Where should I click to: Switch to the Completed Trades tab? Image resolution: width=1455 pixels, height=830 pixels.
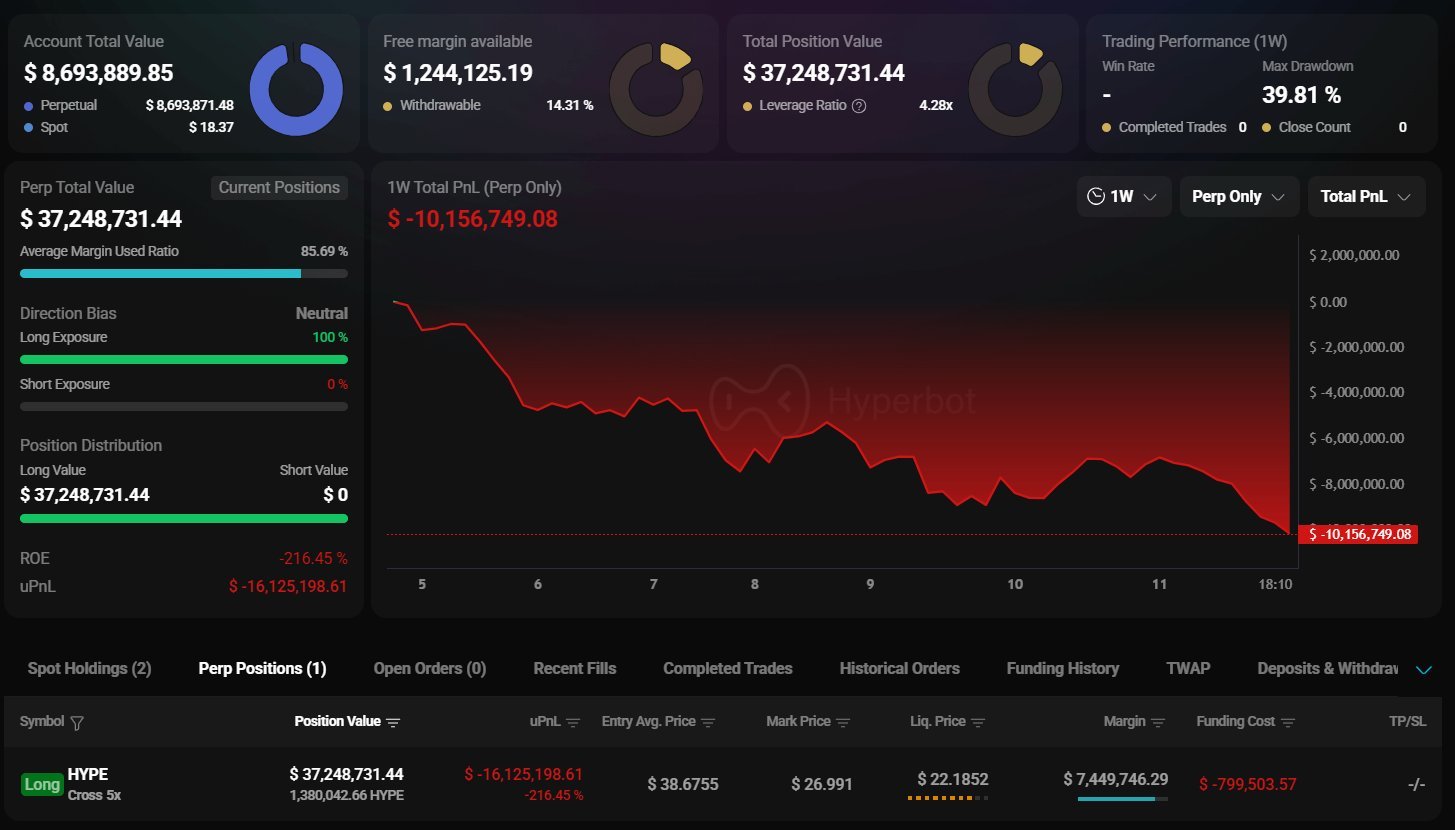(728, 668)
